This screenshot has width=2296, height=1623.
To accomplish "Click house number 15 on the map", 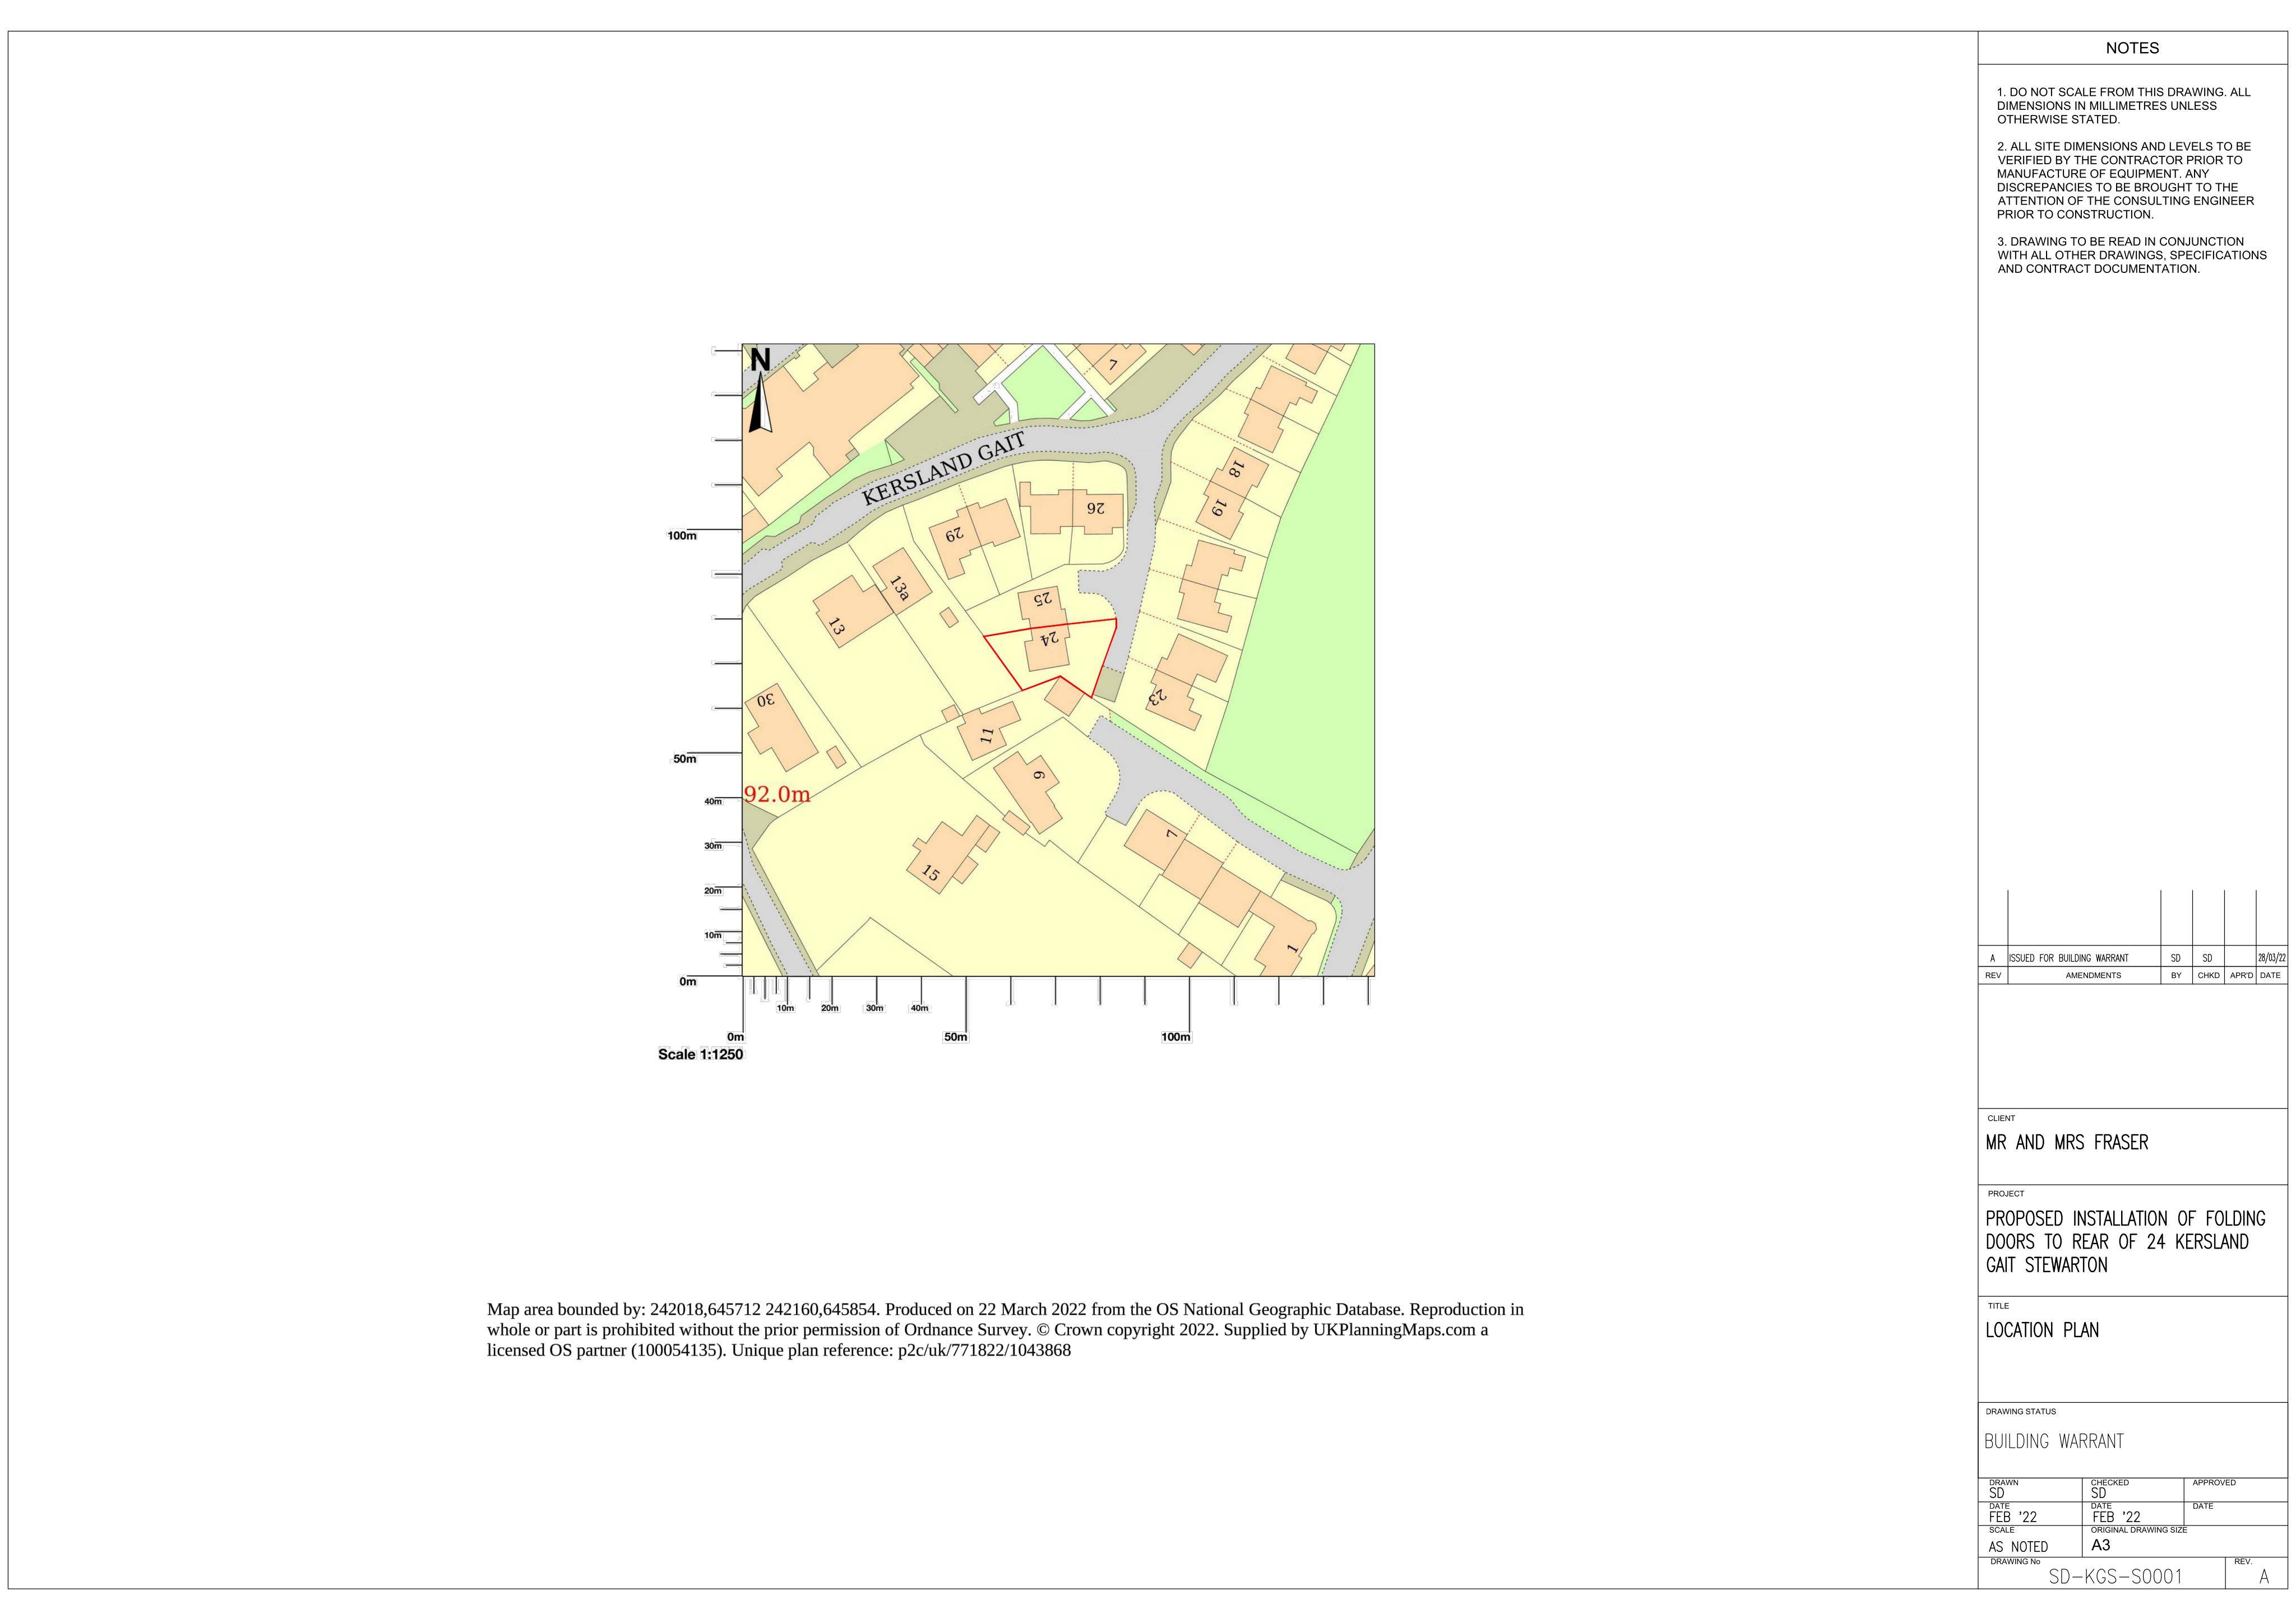I will (x=930, y=873).
